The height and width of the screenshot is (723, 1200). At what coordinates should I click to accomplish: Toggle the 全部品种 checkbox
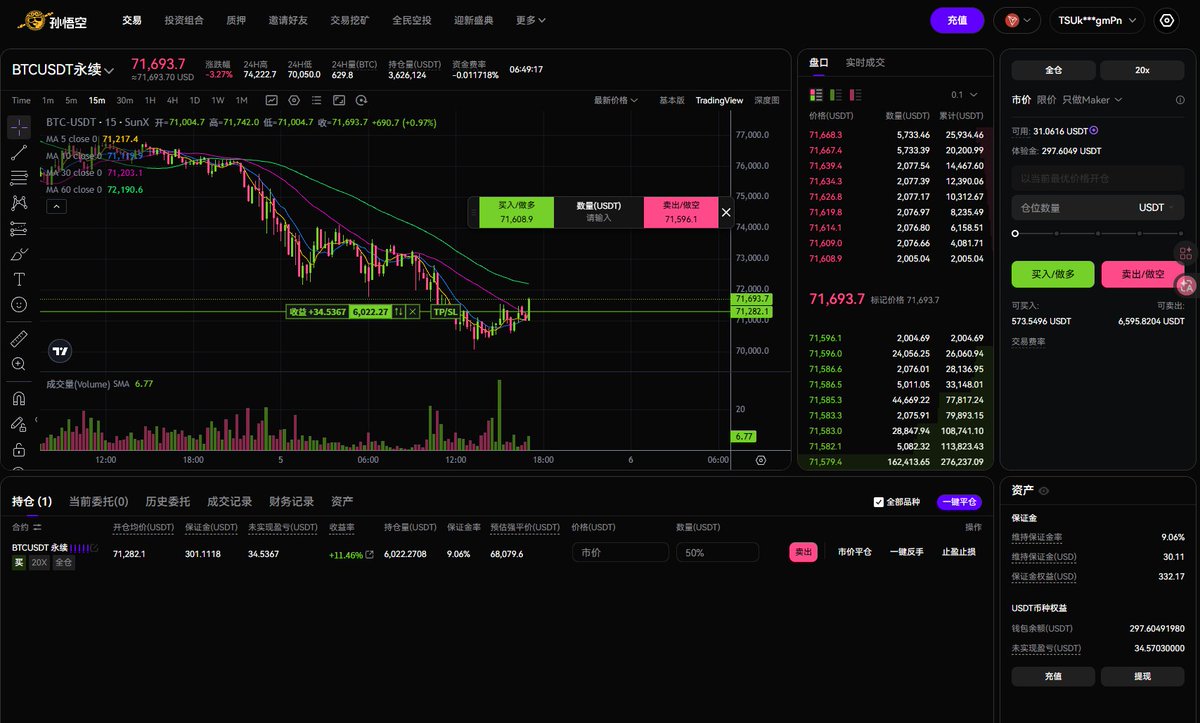coord(879,502)
